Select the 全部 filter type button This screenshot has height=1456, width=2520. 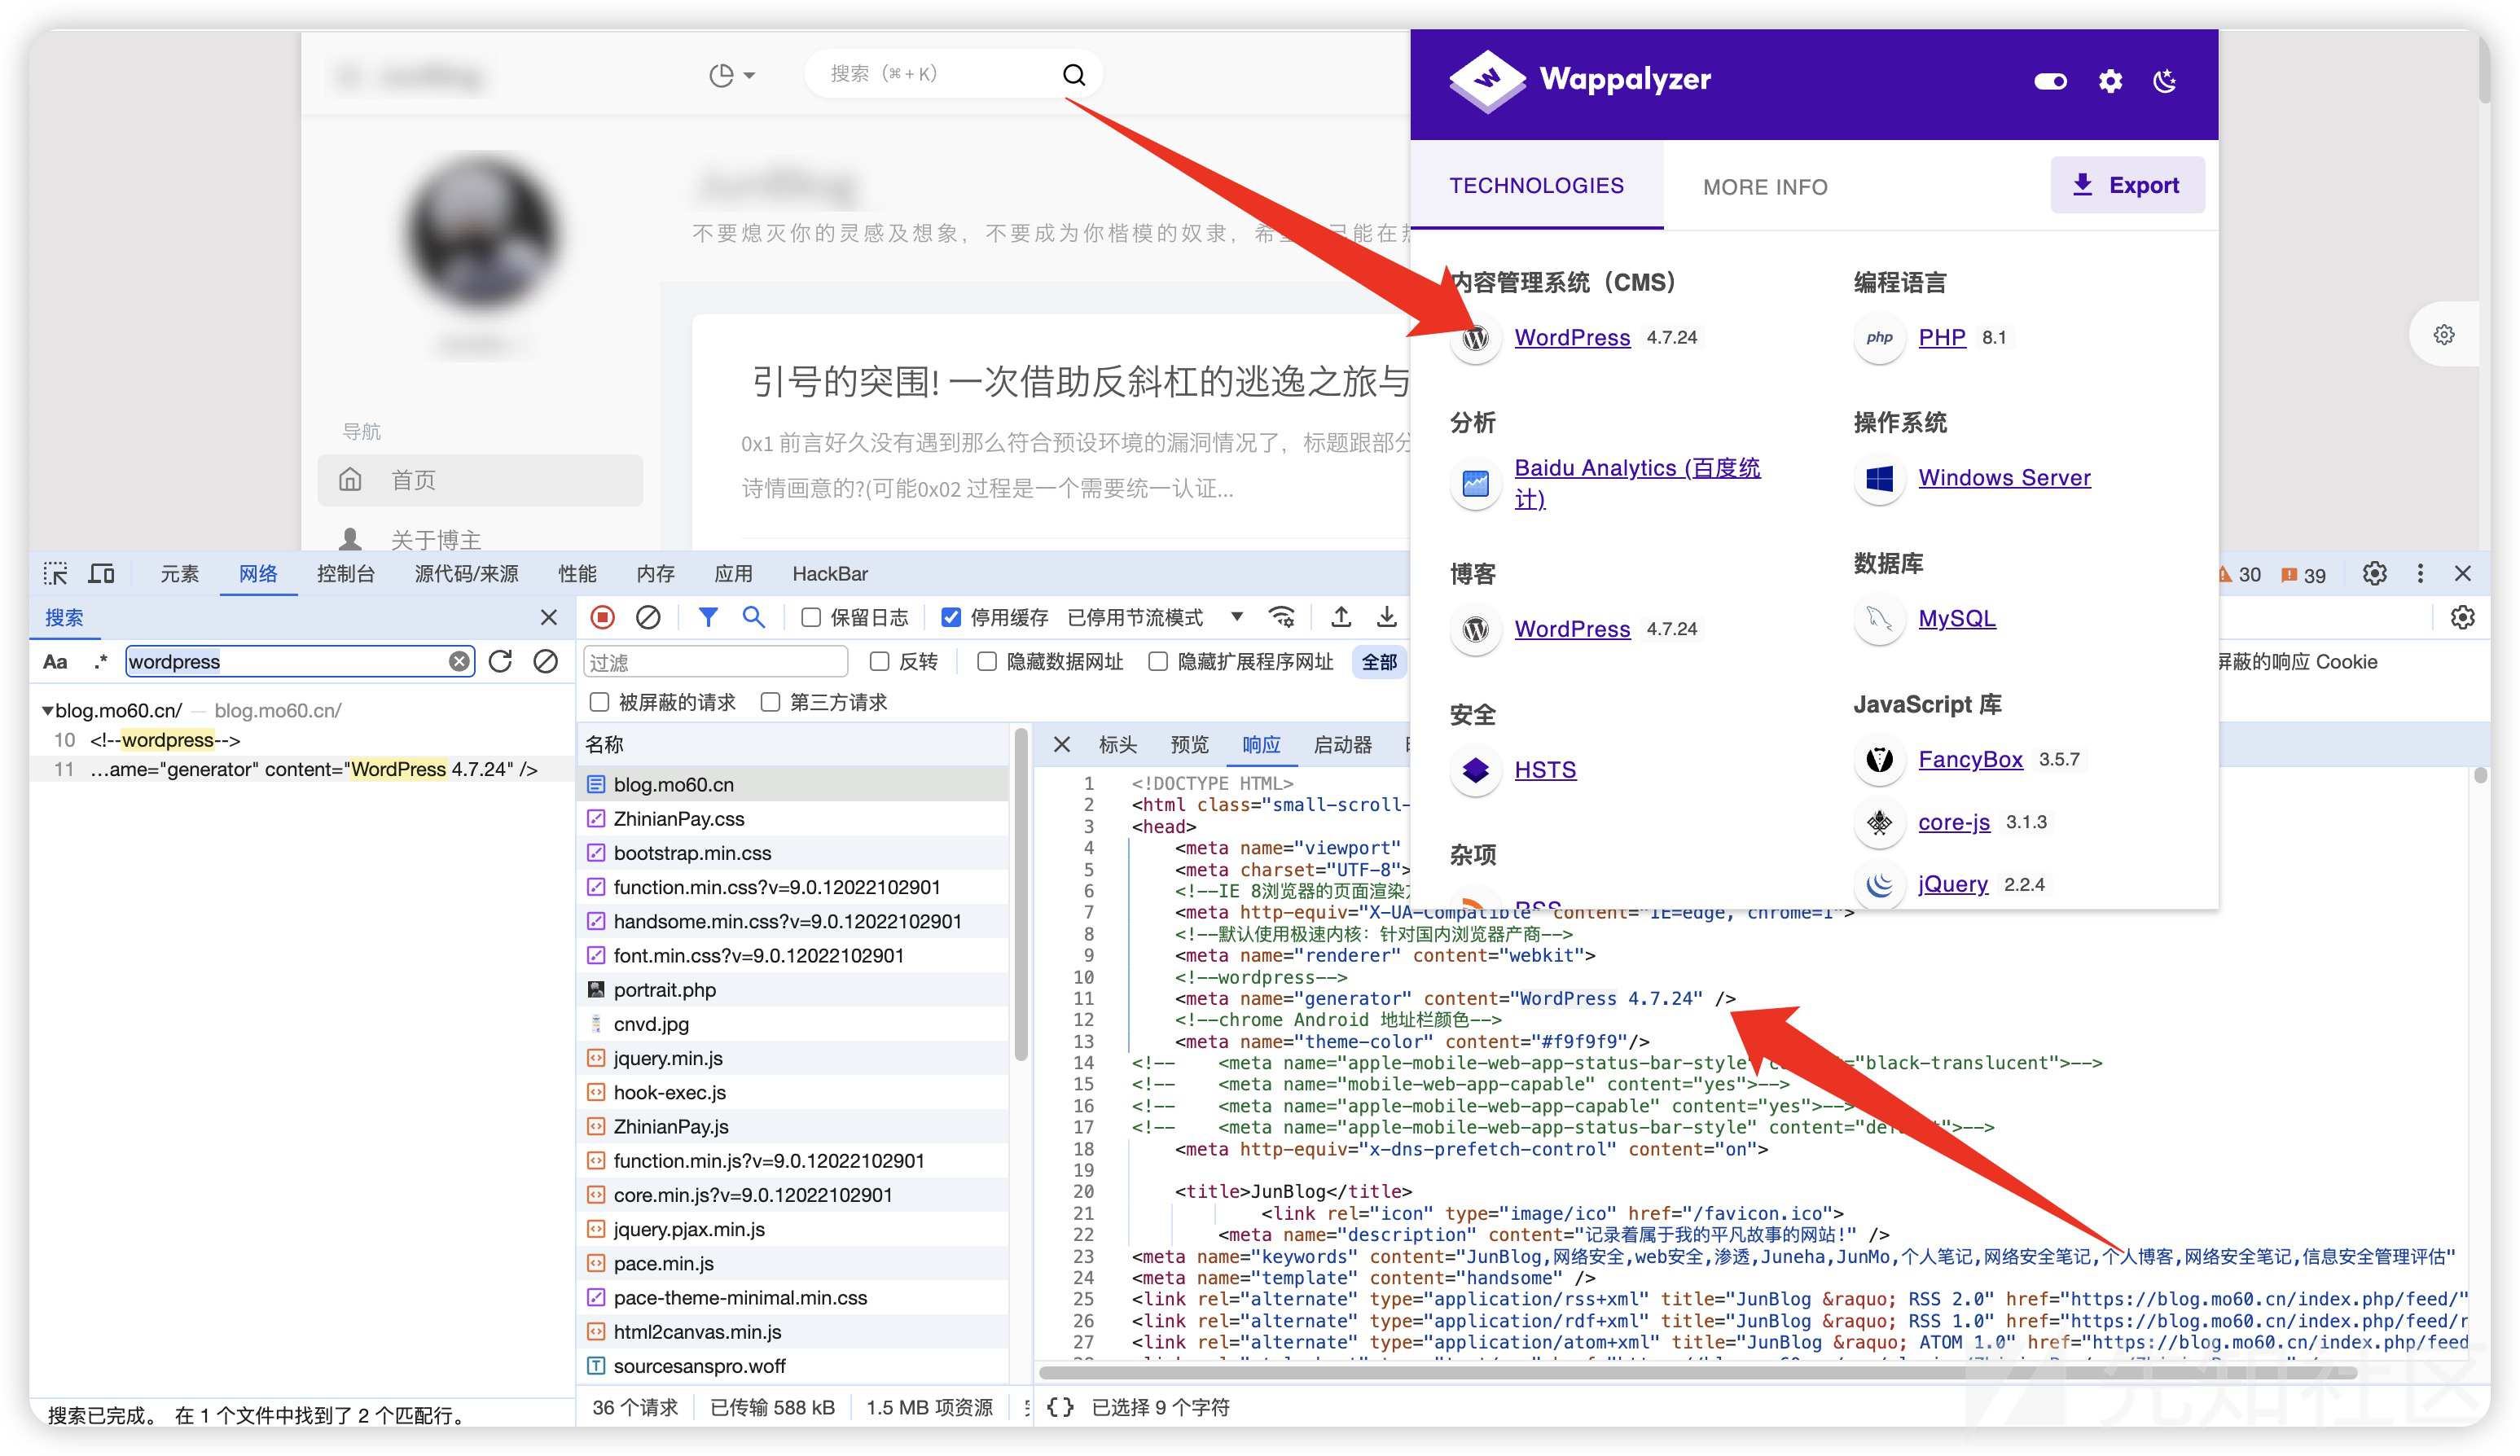tap(1380, 662)
